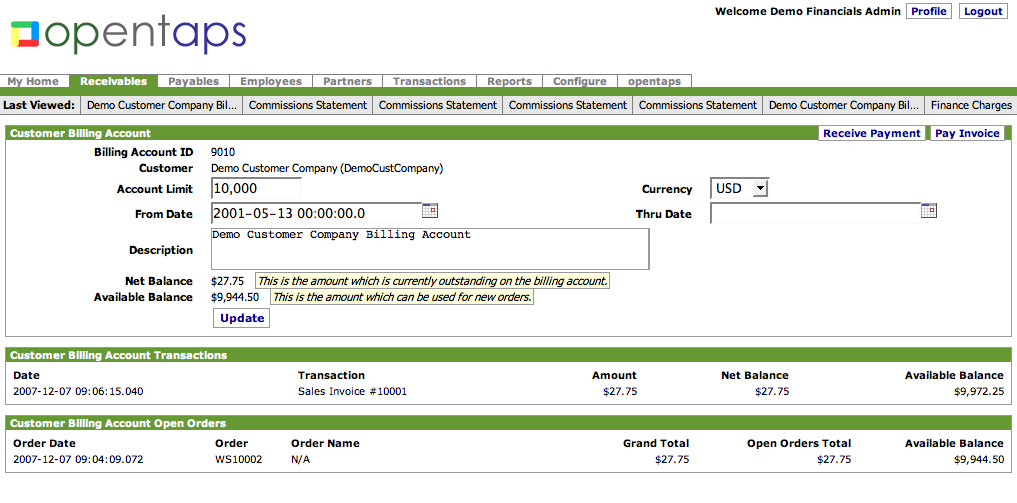The image size is (1017, 503).
Task: Select the Configure tab
Action: tap(580, 81)
